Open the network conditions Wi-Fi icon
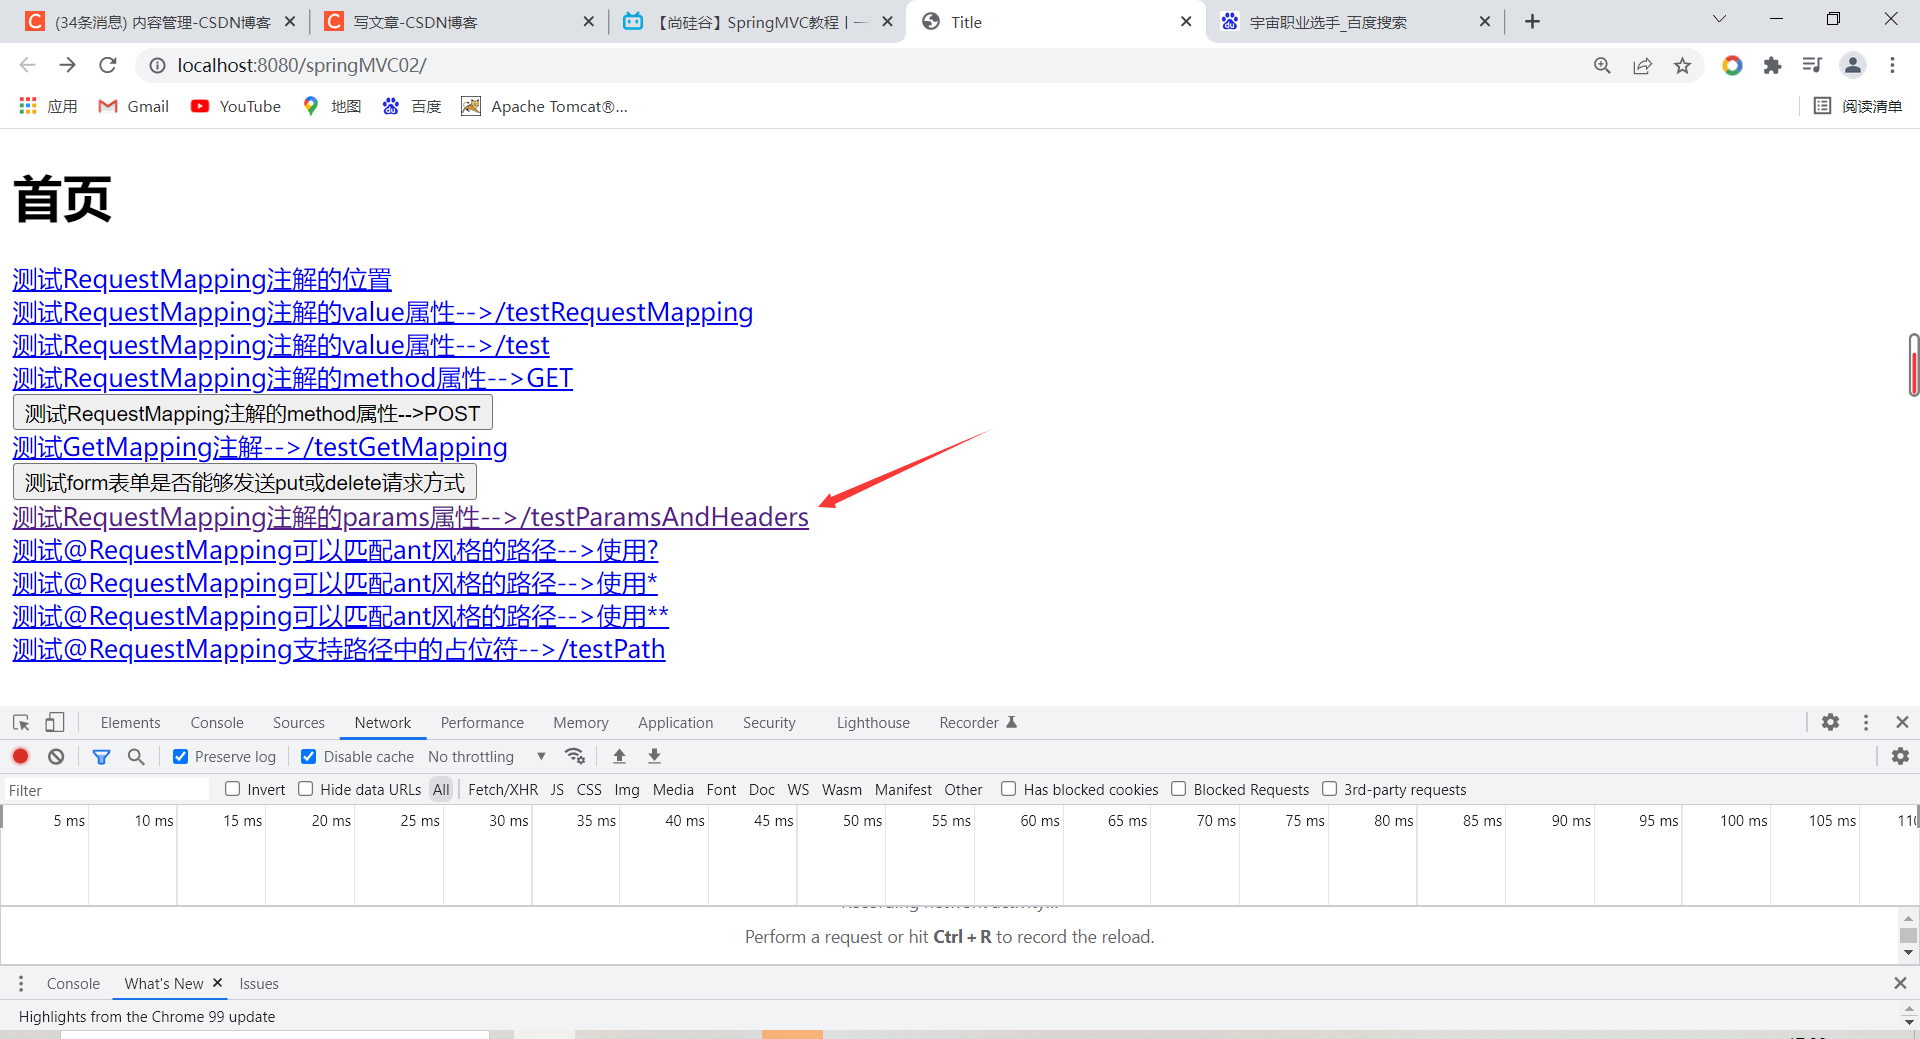This screenshot has width=1920, height=1039. [575, 756]
